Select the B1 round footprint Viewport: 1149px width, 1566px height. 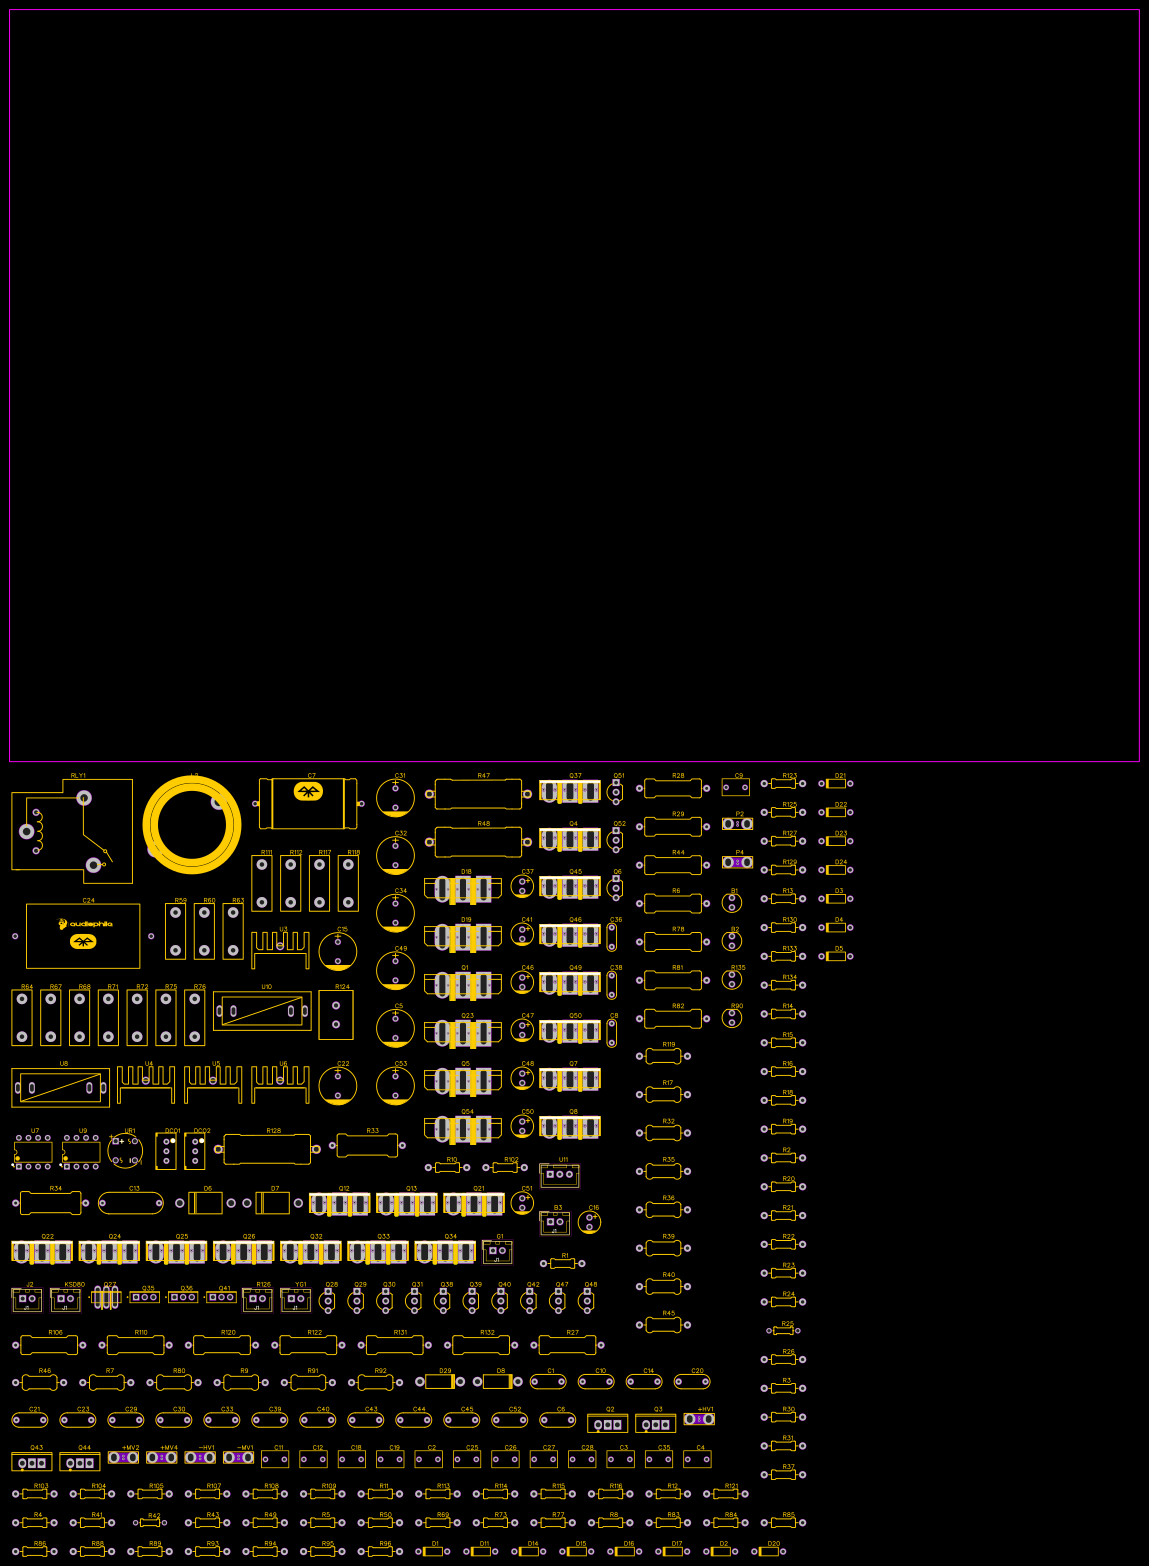pos(732,903)
